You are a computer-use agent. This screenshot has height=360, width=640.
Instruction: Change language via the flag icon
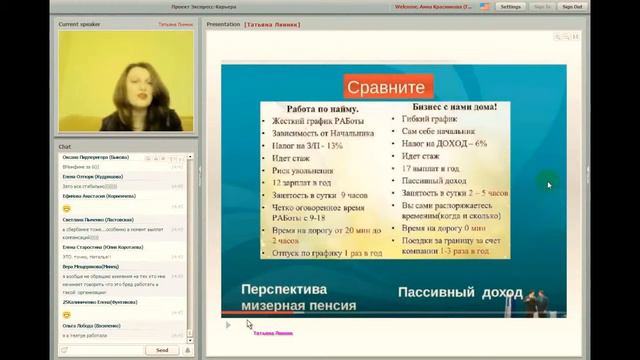(x=484, y=7)
